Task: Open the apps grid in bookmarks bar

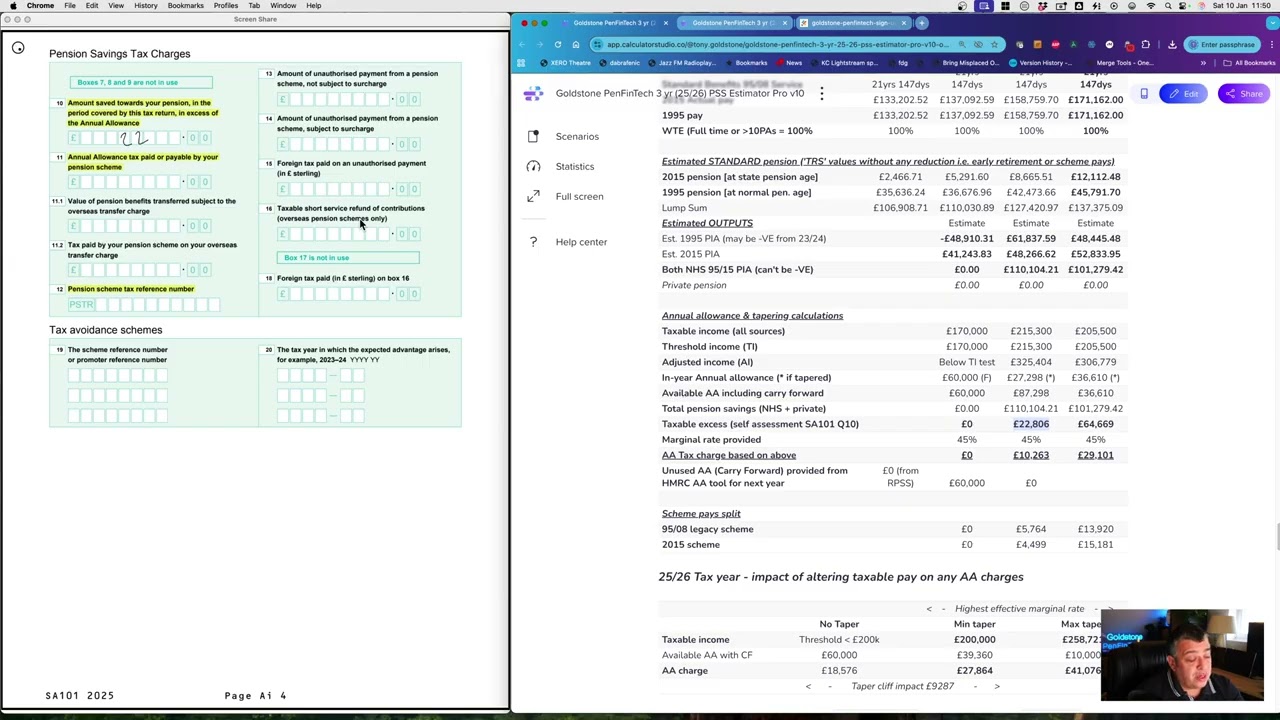Action: [x=521, y=63]
